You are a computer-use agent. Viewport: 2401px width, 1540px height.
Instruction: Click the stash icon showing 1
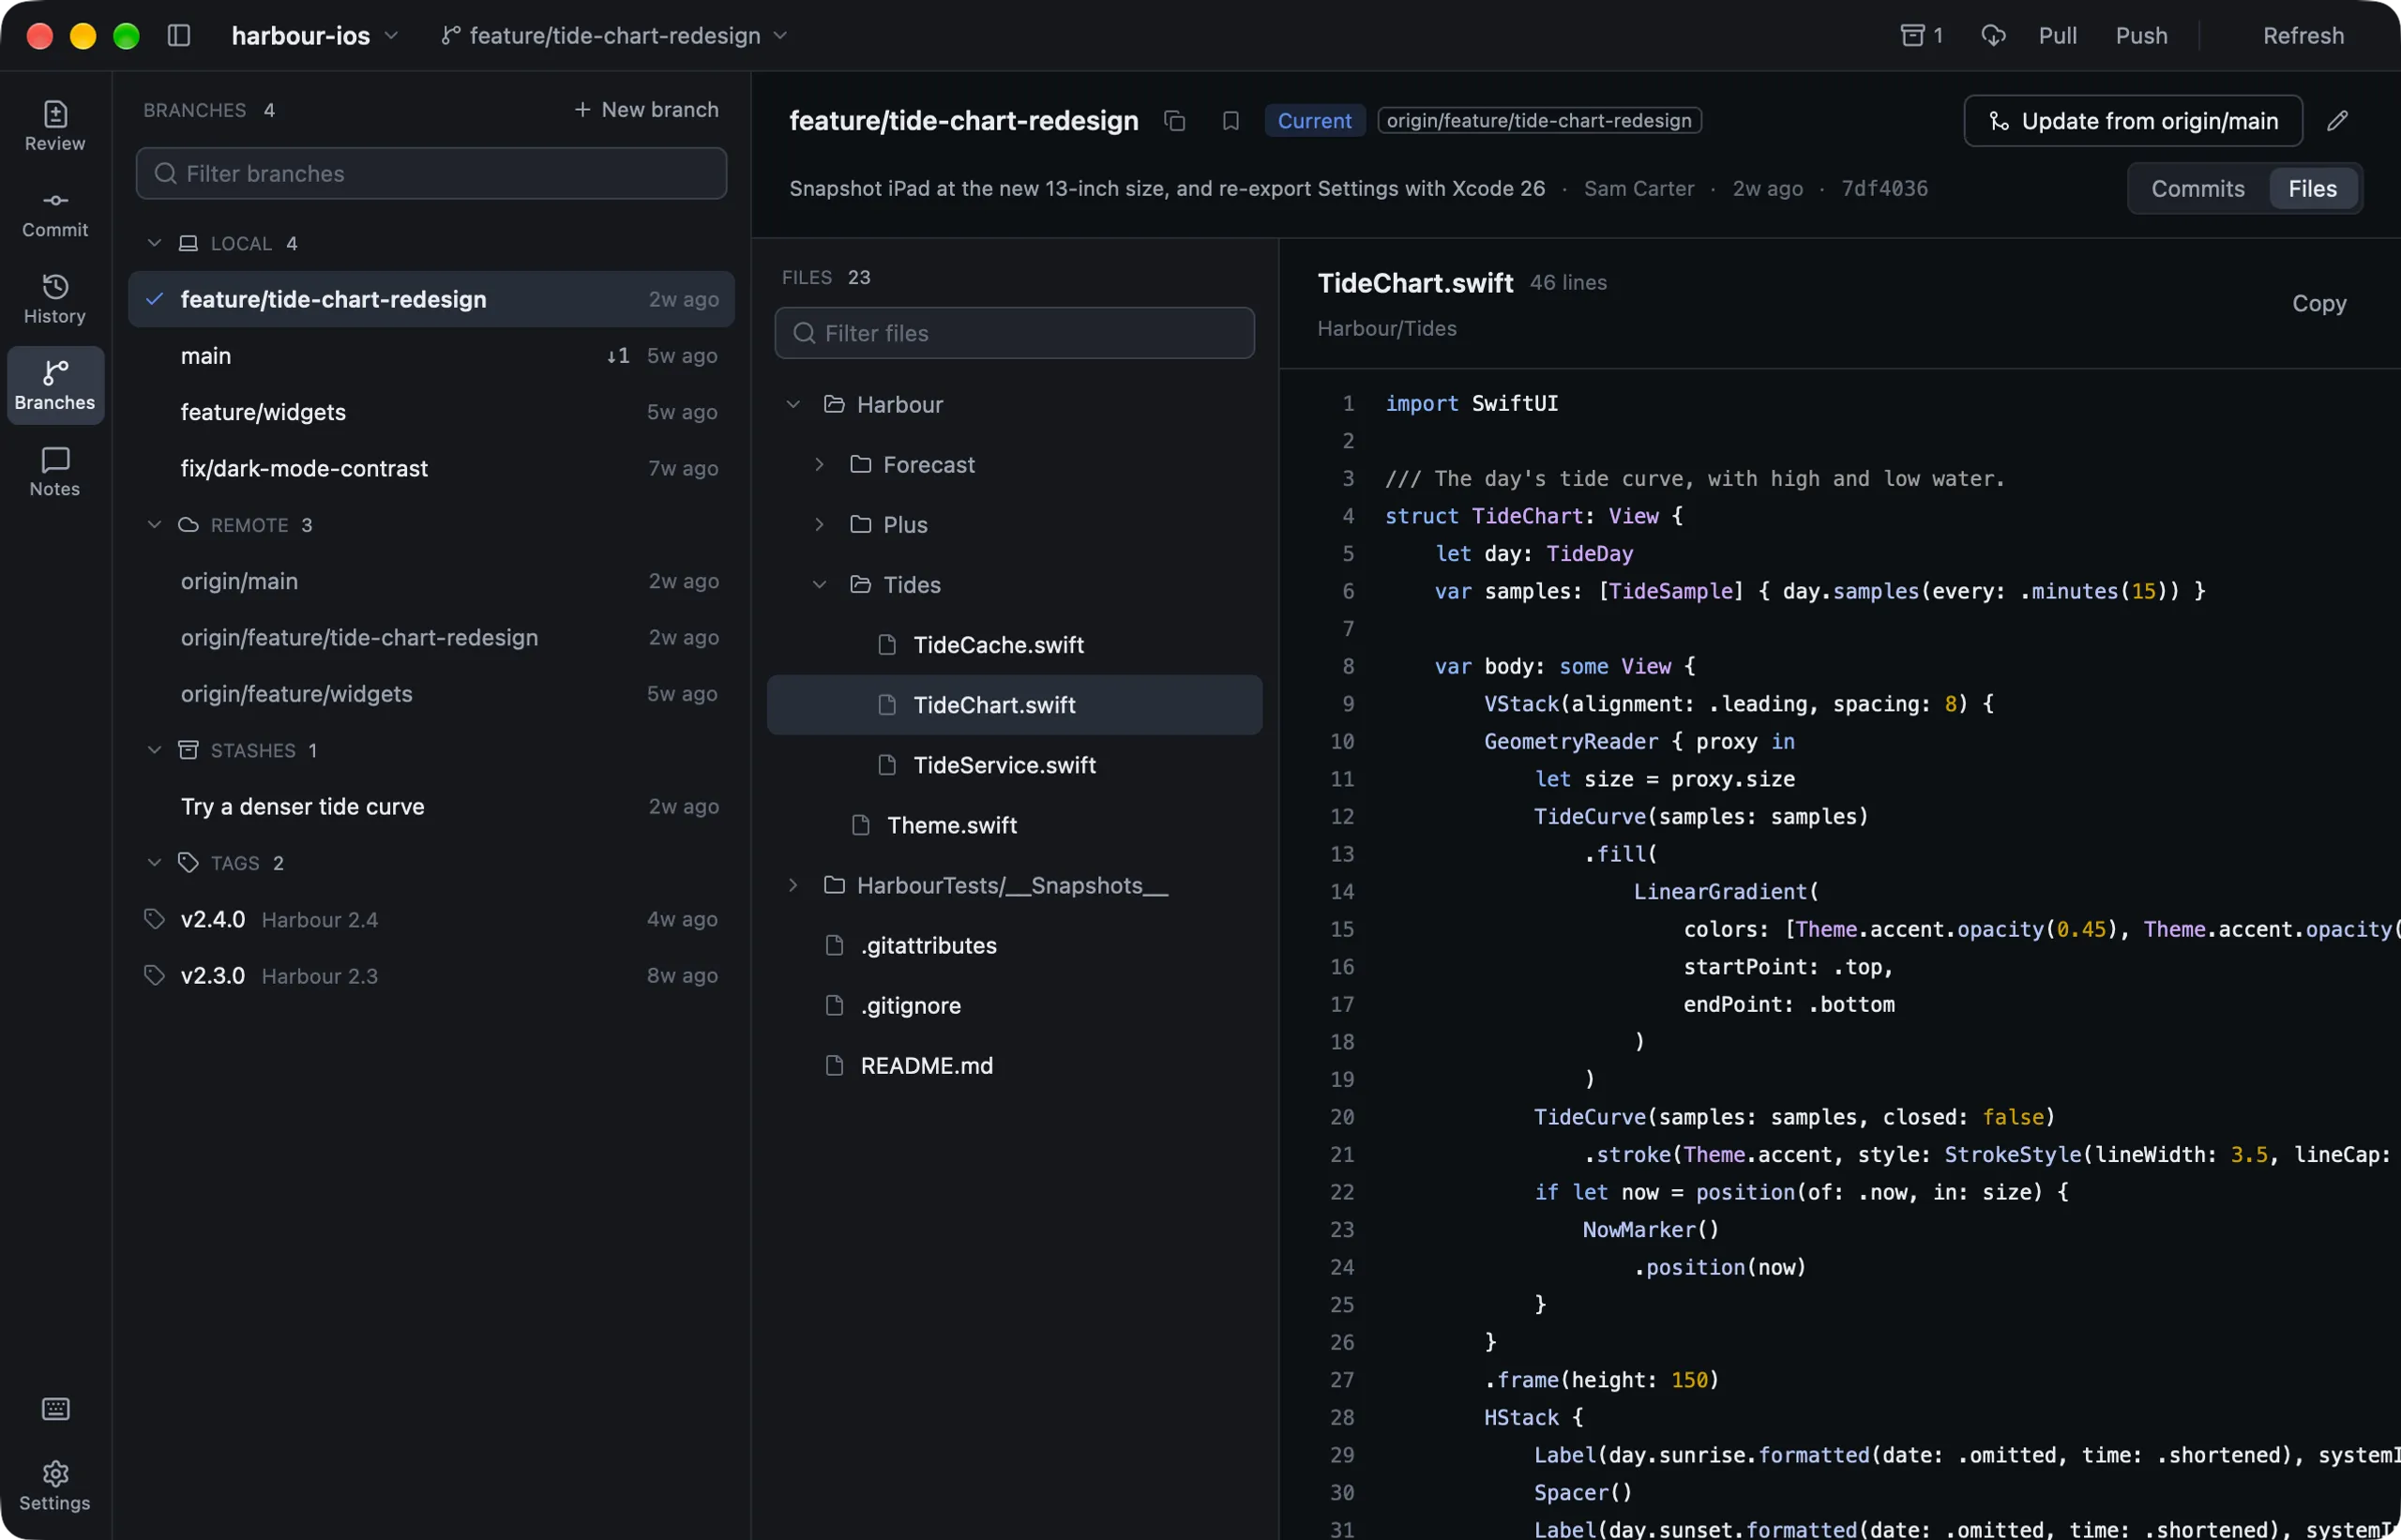(1921, 36)
